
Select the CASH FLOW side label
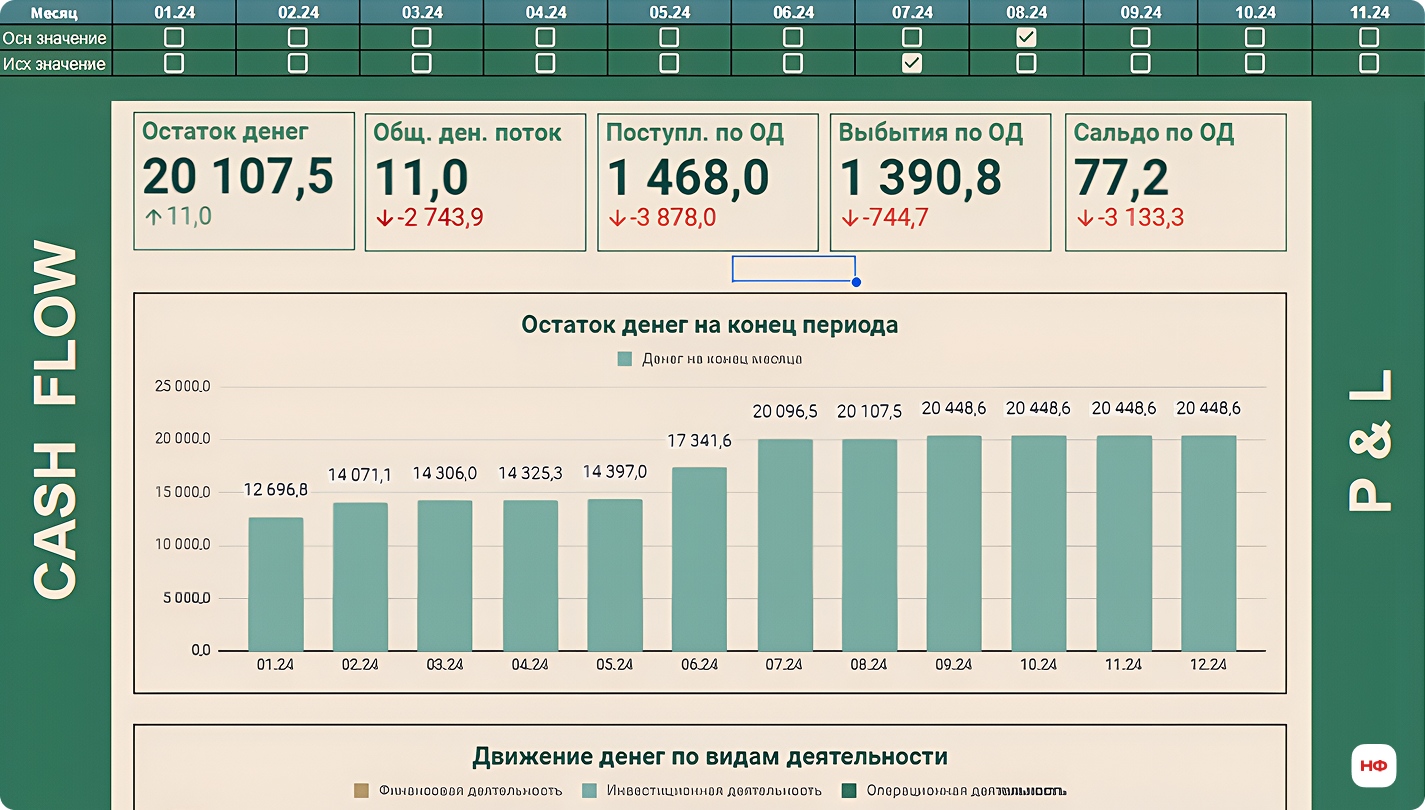(x=55, y=420)
